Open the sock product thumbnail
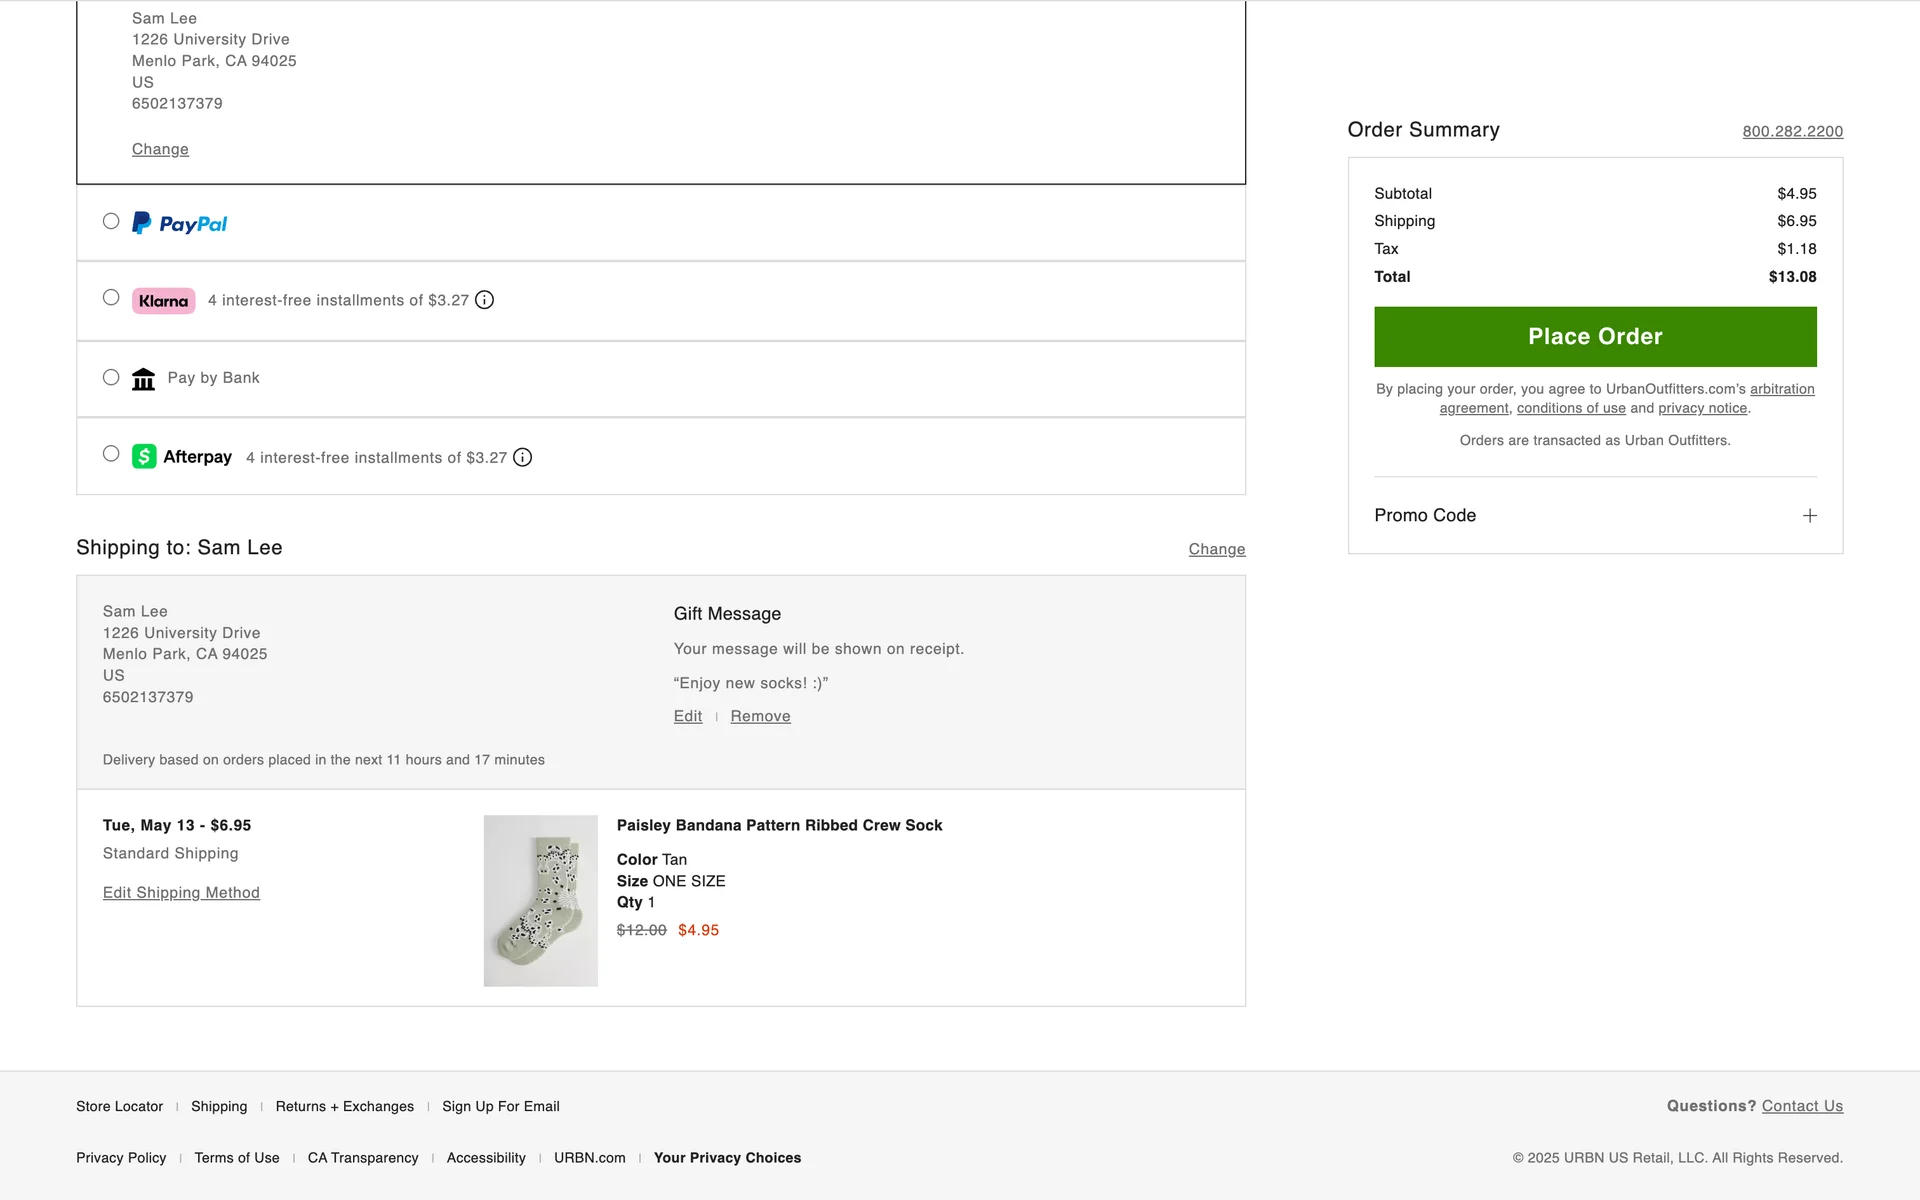 point(540,900)
